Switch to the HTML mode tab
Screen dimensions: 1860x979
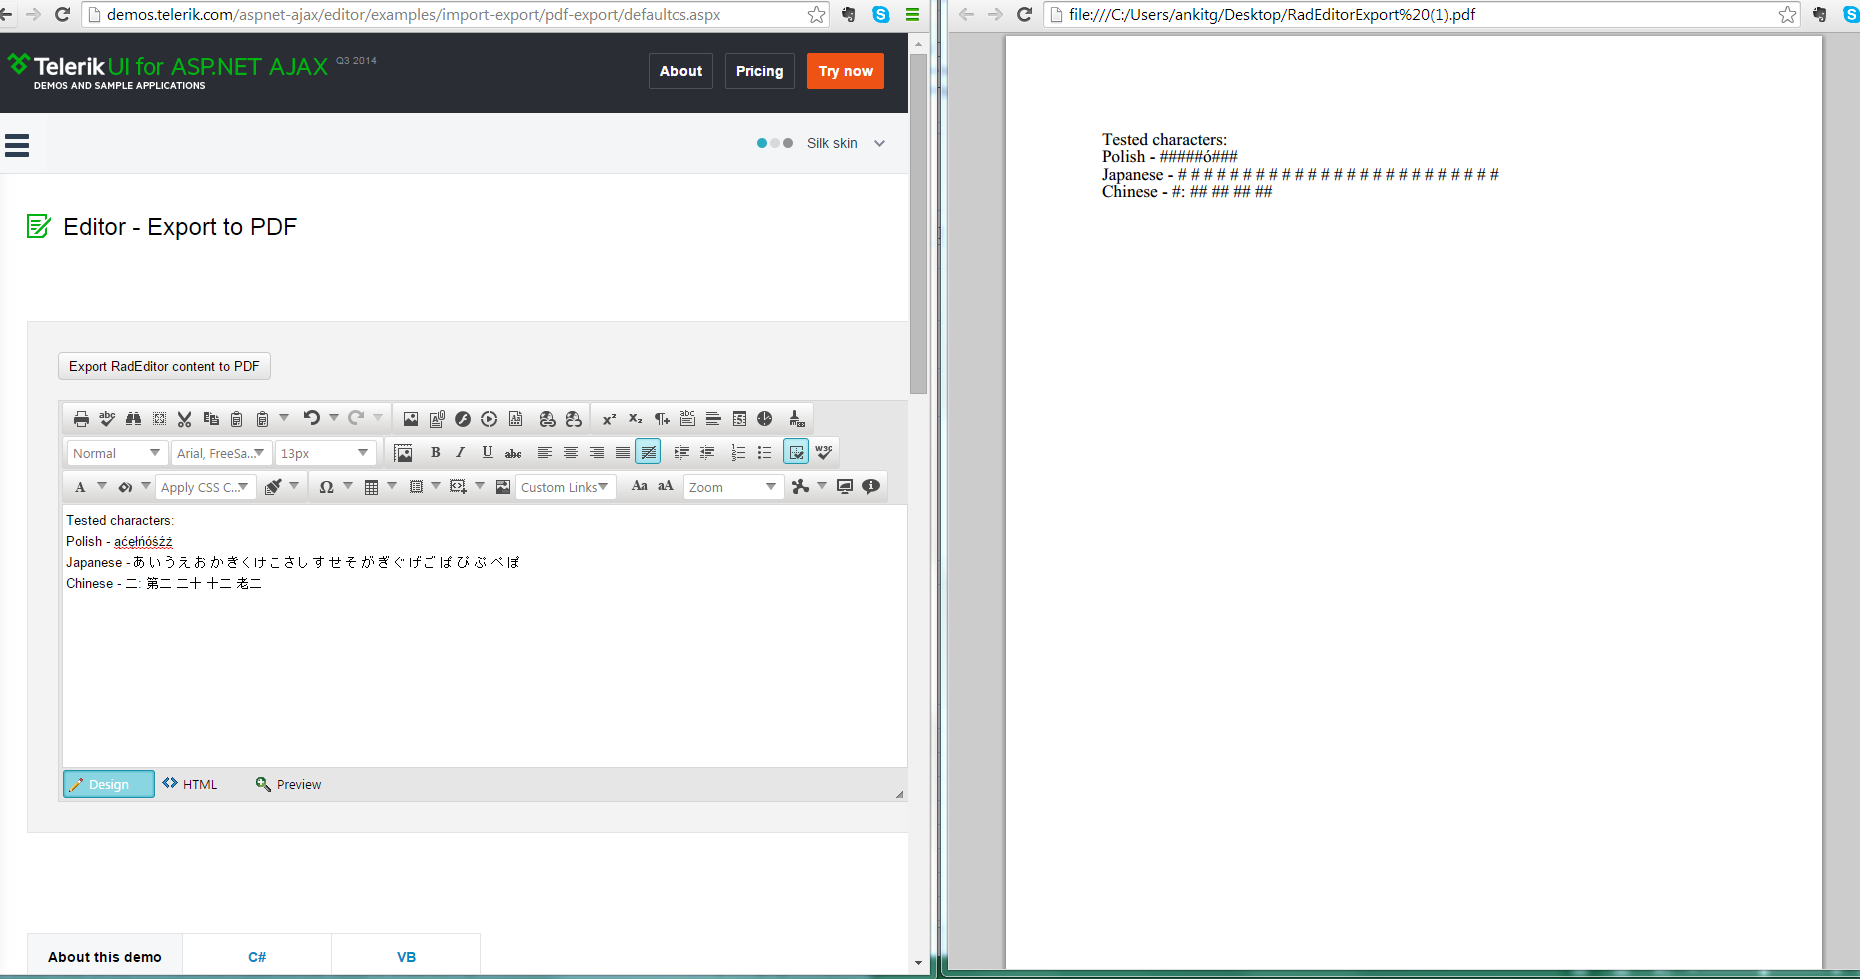pyautogui.click(x=190, y=784)
